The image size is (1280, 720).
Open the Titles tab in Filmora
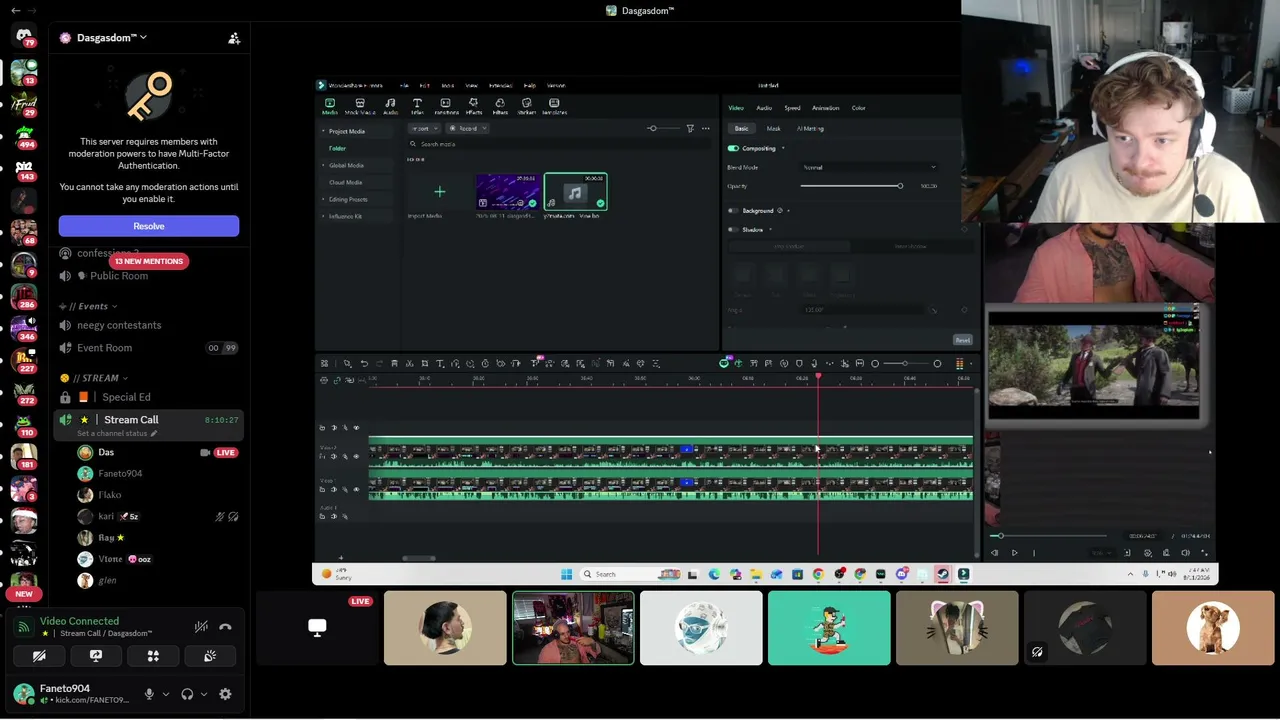tap(417, 106)
